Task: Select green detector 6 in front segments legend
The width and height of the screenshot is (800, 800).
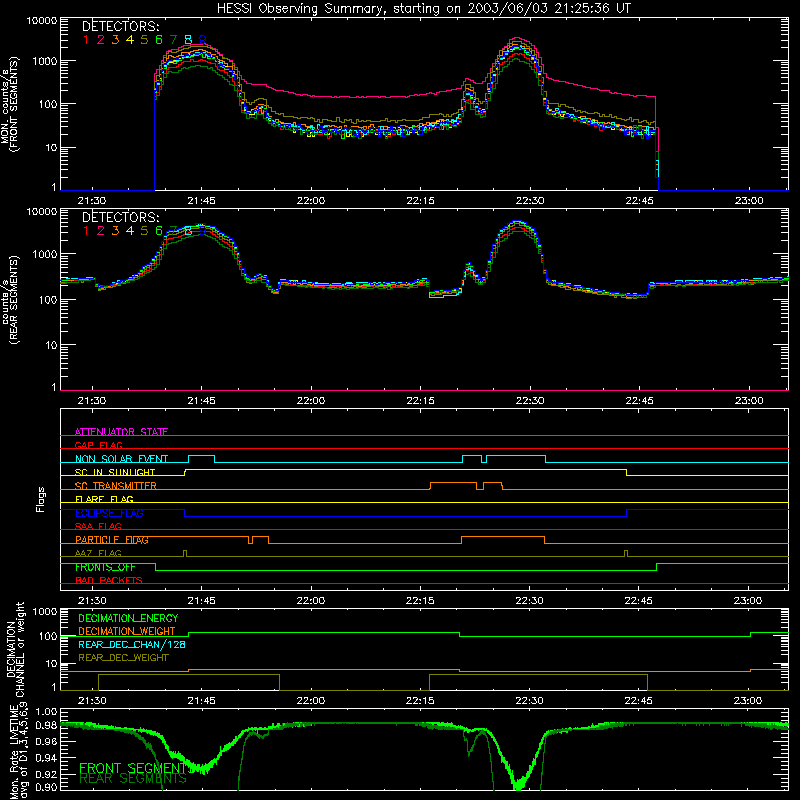Action: (159, 40)
